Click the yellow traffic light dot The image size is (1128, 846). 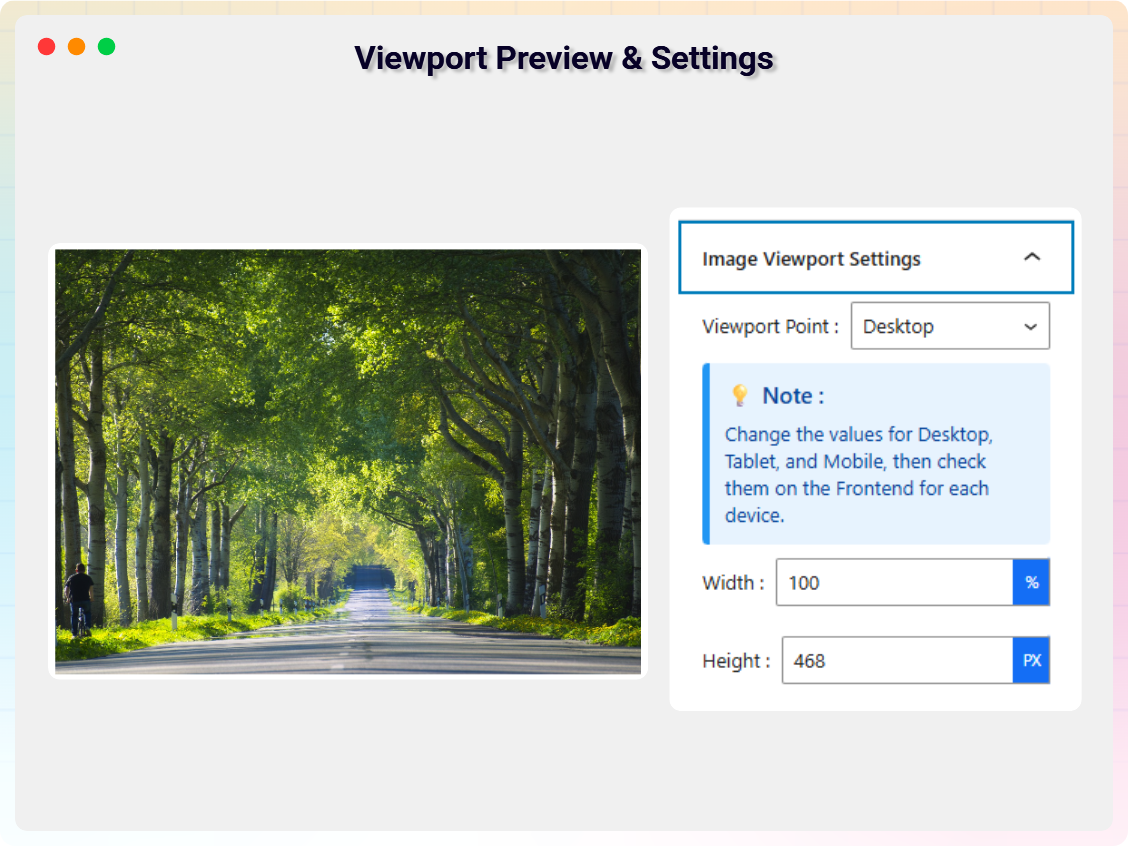pos(75,46)
